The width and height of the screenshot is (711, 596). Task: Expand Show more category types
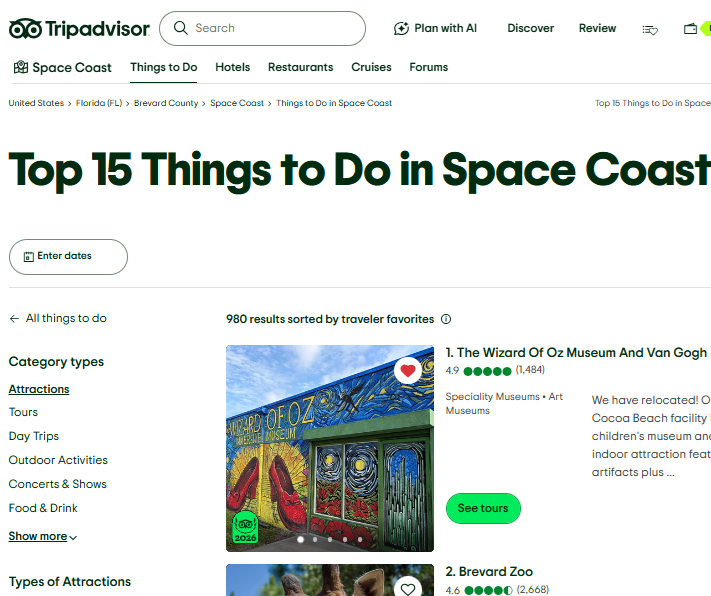(x=43, y=536)
